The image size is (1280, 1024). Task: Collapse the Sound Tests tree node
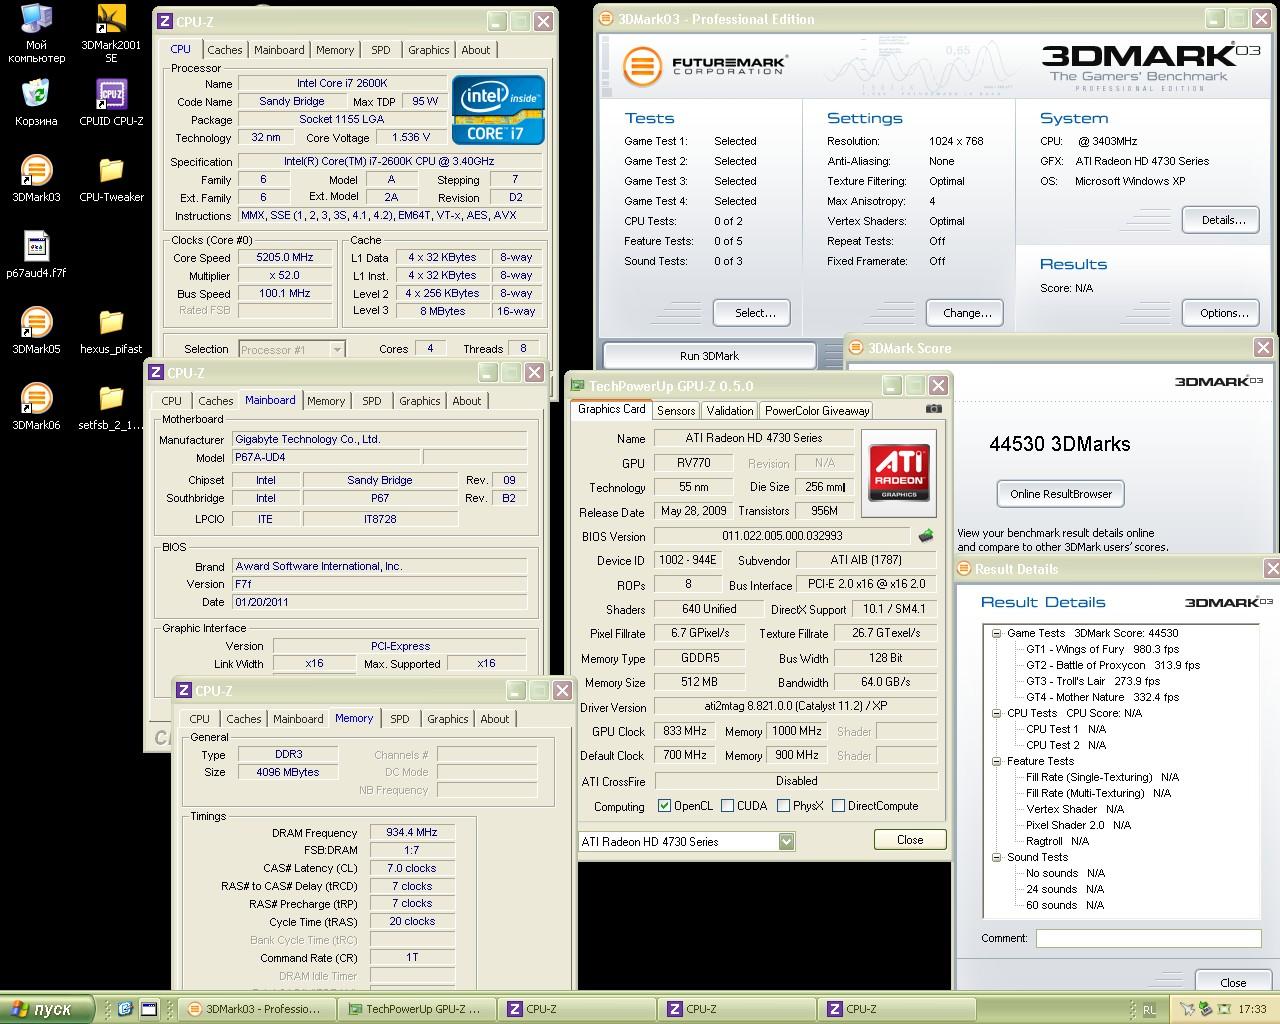pyautogui.click(x=996, y=857)
